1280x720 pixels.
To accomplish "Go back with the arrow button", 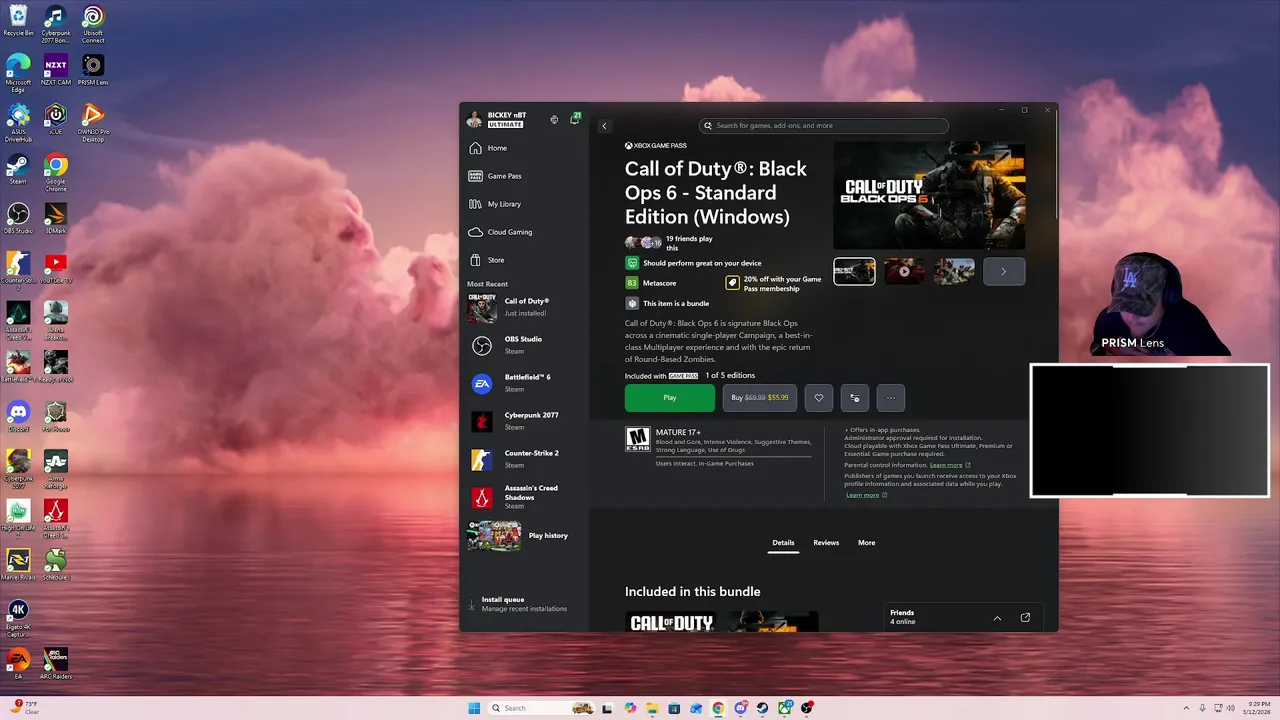I will (x=604, y=126).
